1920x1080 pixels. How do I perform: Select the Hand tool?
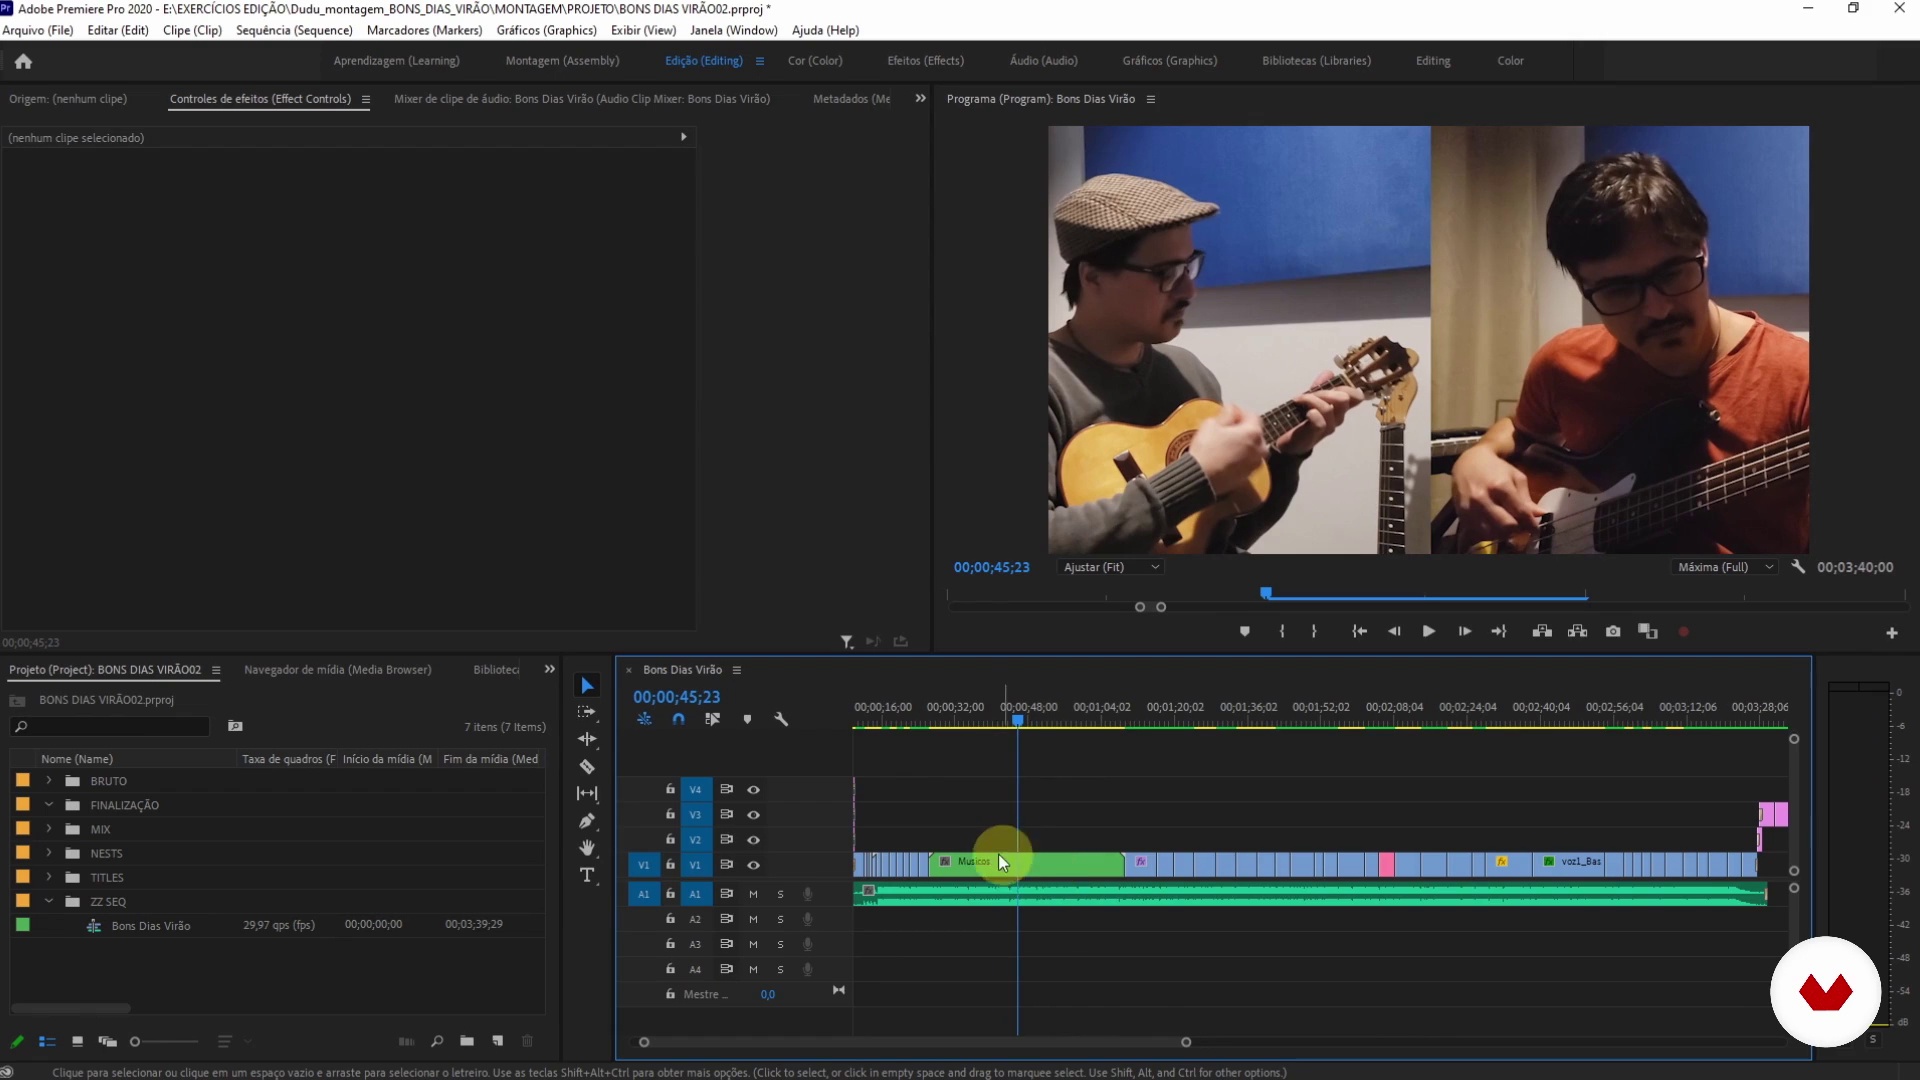click(x=587, y=848)
